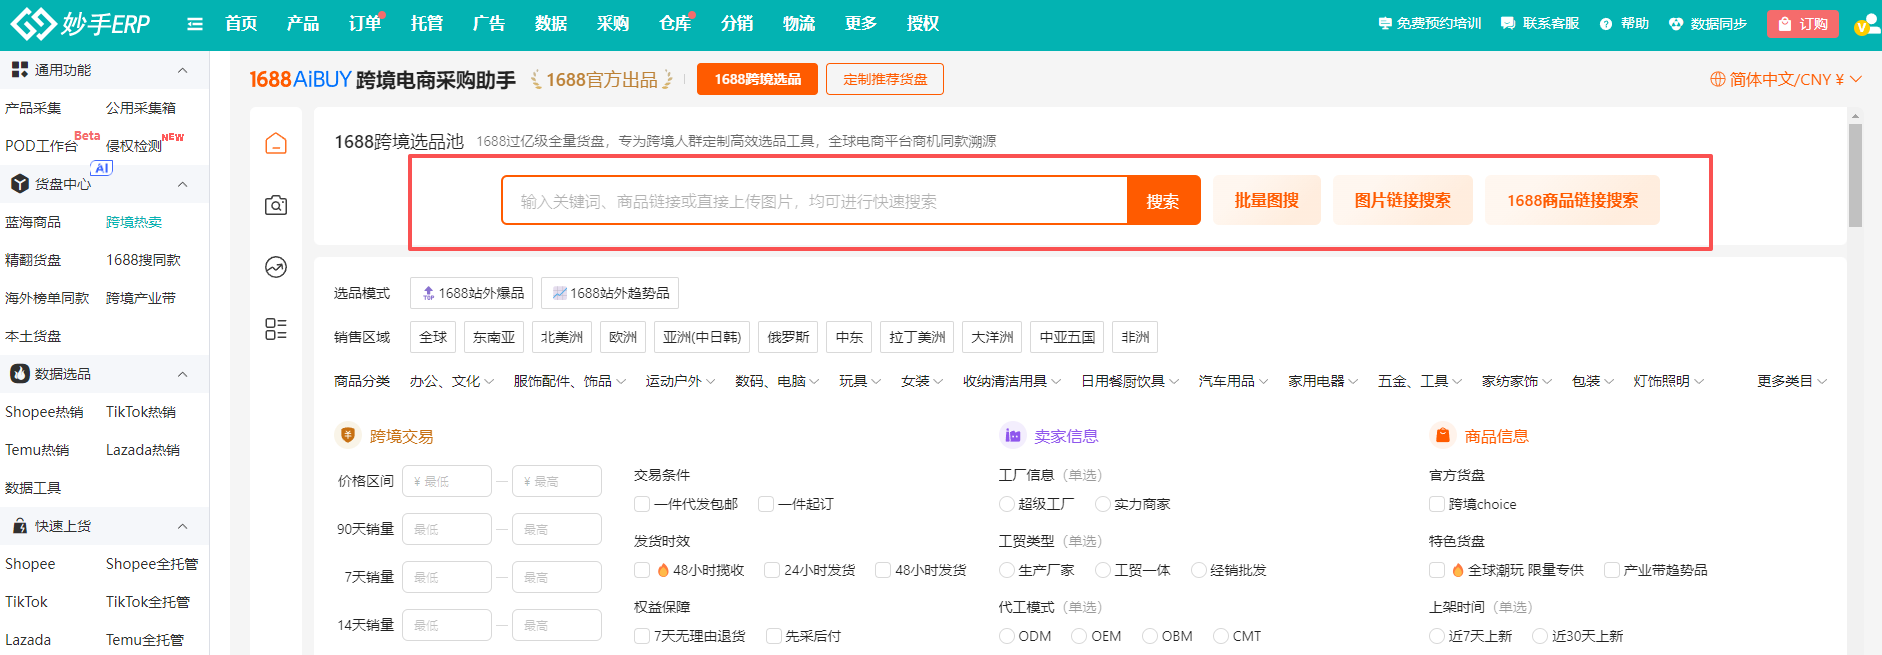Screen dimensions: 1882x655
Task: Click the keyword search input field
Action: 815,201
